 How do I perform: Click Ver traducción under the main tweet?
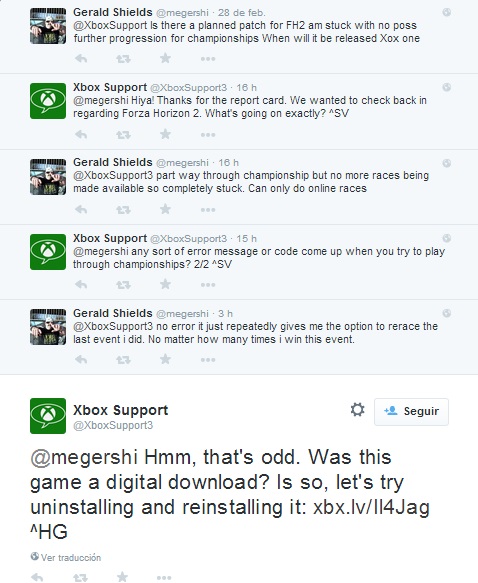pos(66,557)
